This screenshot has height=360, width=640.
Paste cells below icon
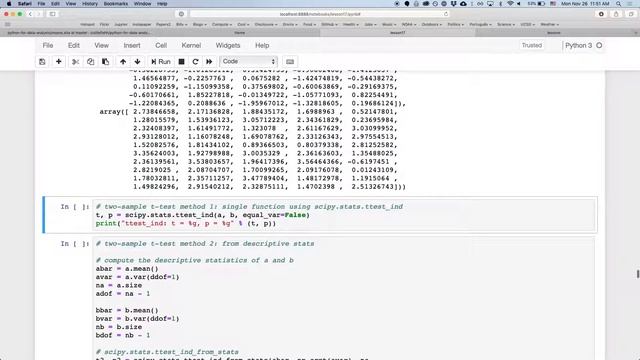click(106, 62)
